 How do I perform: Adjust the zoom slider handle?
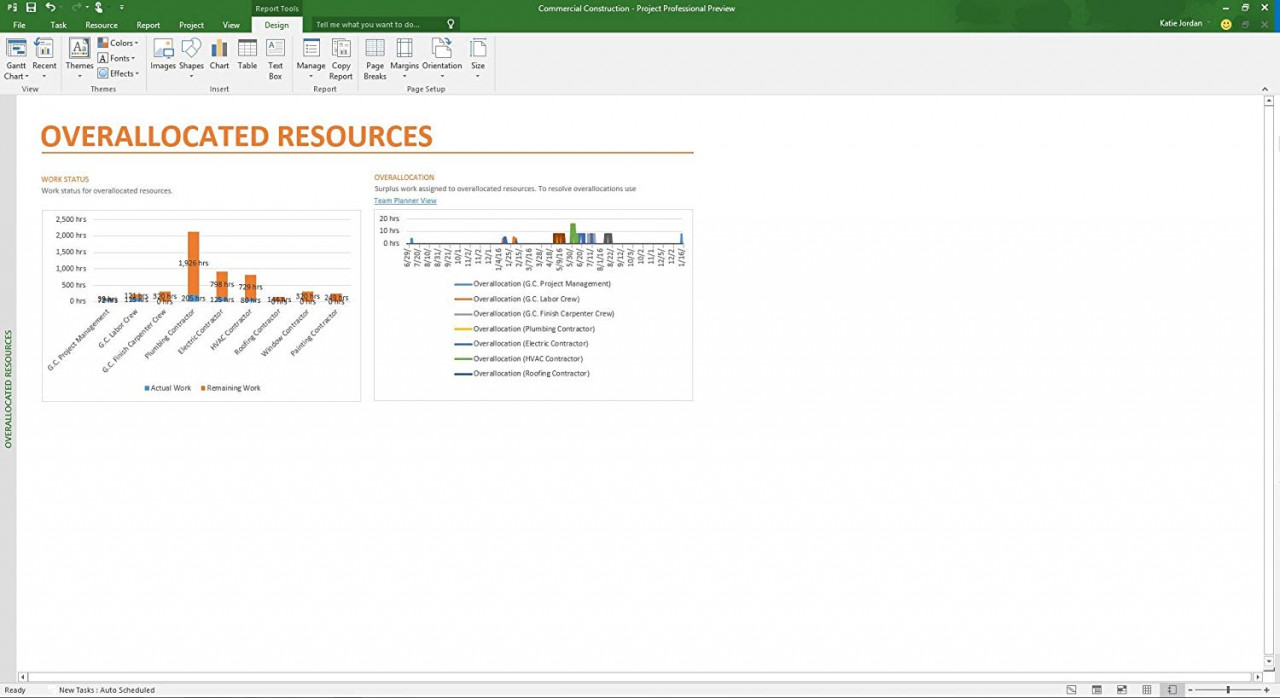coord(1228,690)
